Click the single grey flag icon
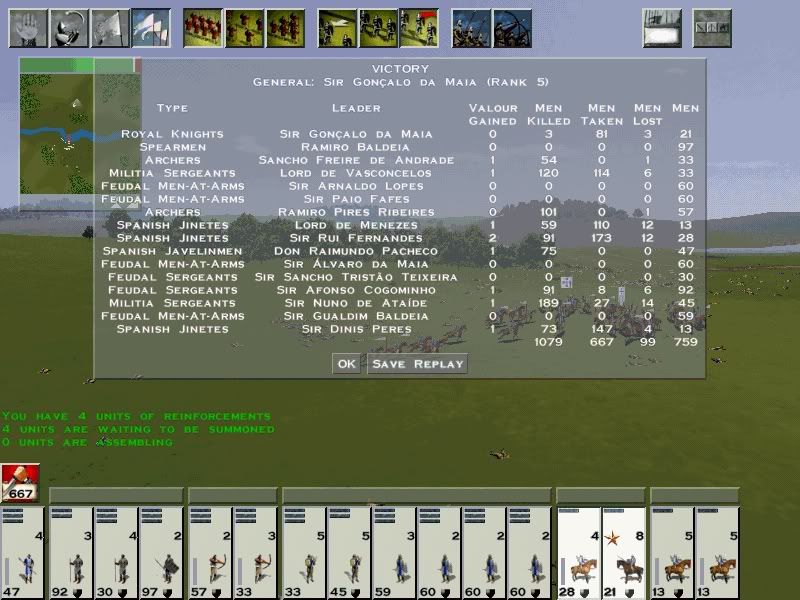800x600 pixels. (110, 29)
